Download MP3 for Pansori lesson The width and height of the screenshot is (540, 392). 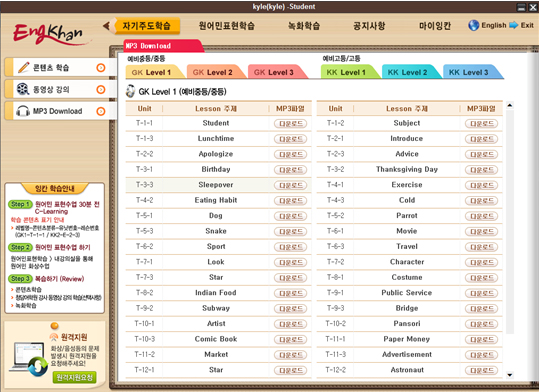pyautogui.click(x=481, y=324)
